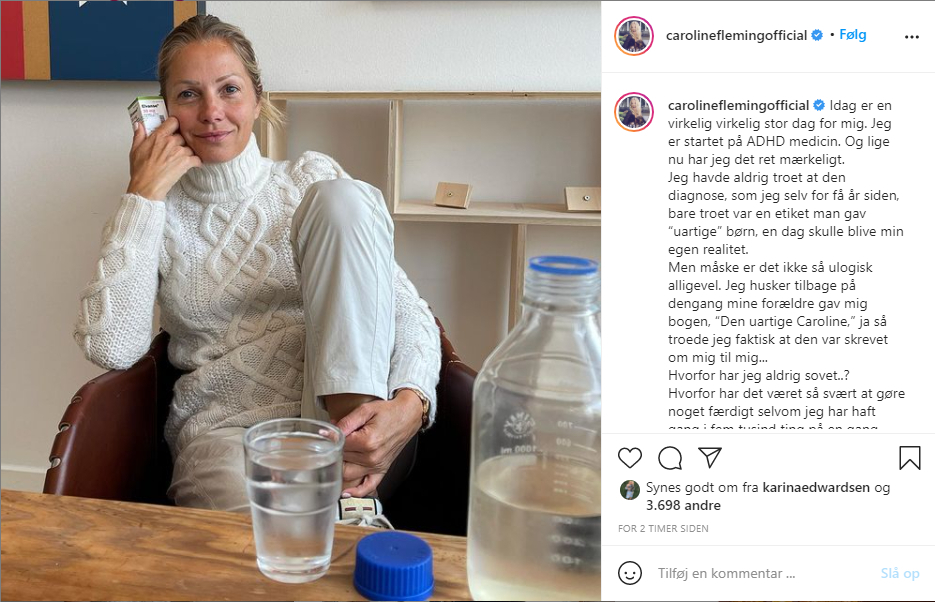Click the FOR 2 TIMER SIDEN timestamp
Image resolution: width=935 pixels, height=602 pixels.
(663, 529)
